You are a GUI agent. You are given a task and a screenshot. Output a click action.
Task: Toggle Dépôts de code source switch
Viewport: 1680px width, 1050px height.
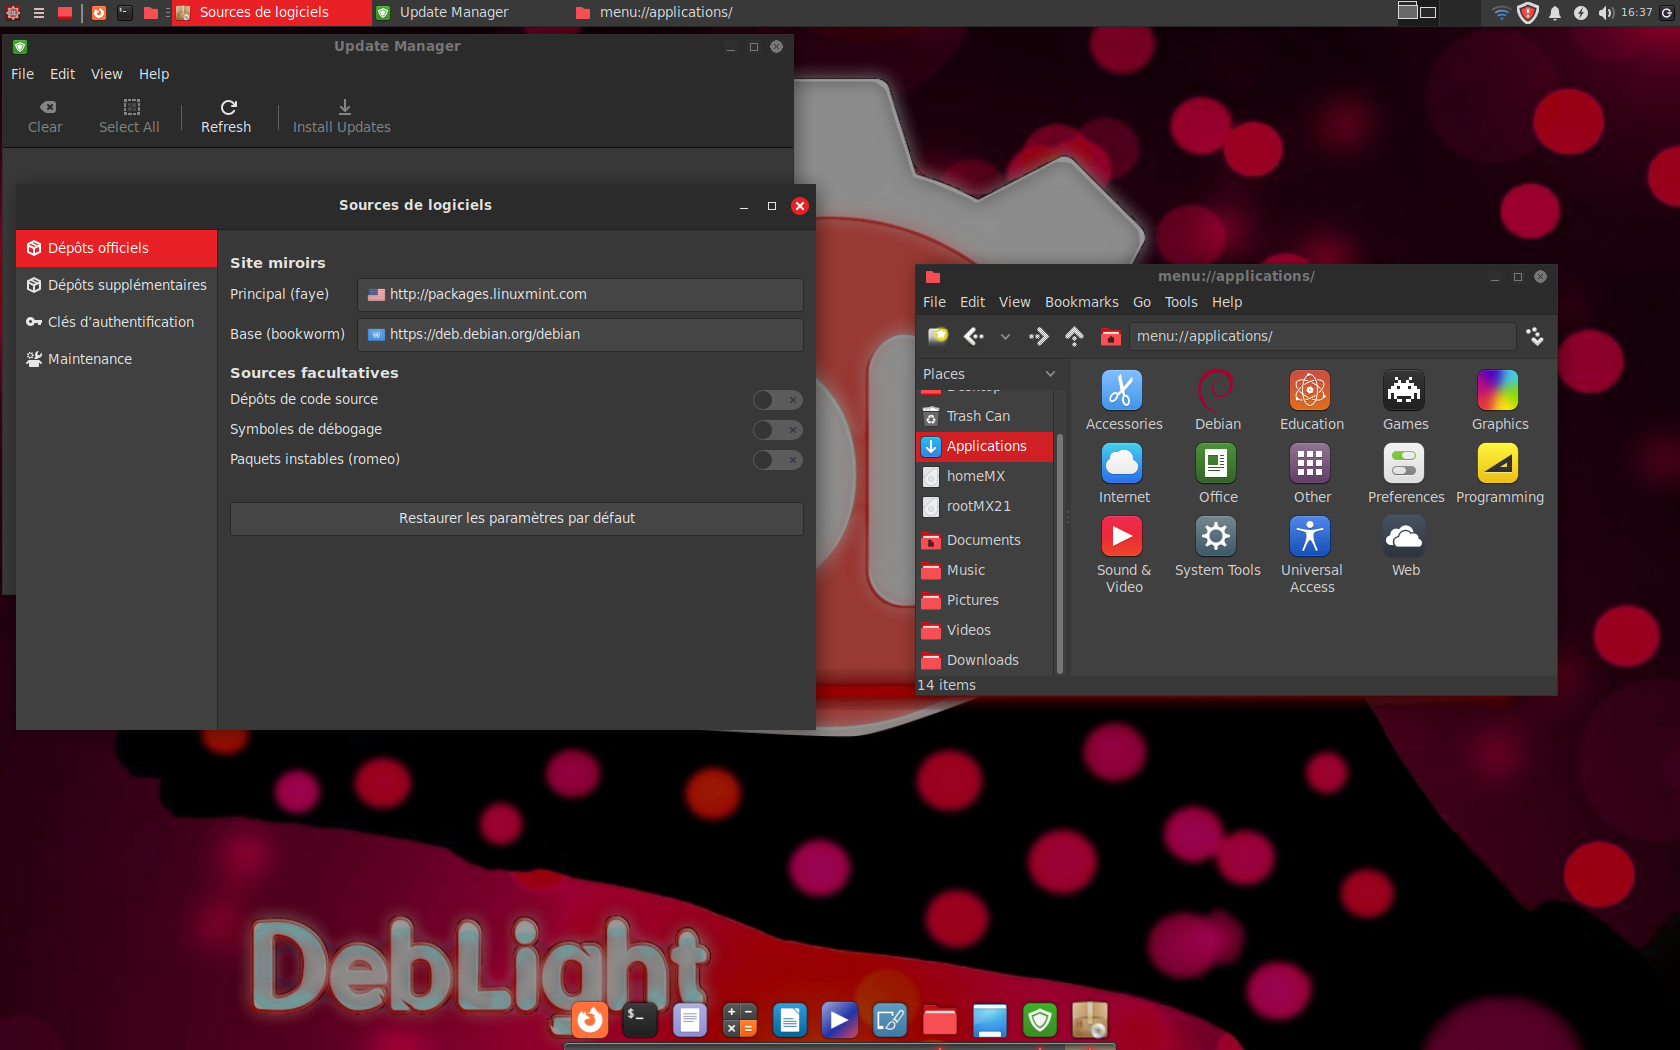tap(777, 400)
